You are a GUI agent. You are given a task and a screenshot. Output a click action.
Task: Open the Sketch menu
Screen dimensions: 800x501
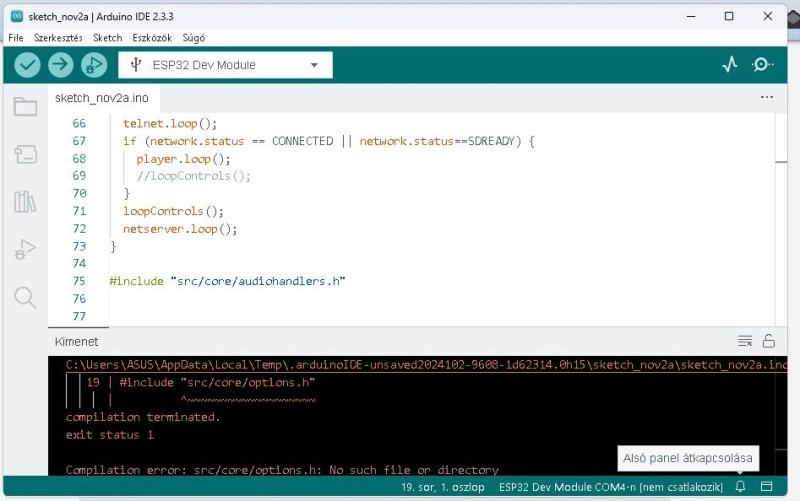point(108,38)
